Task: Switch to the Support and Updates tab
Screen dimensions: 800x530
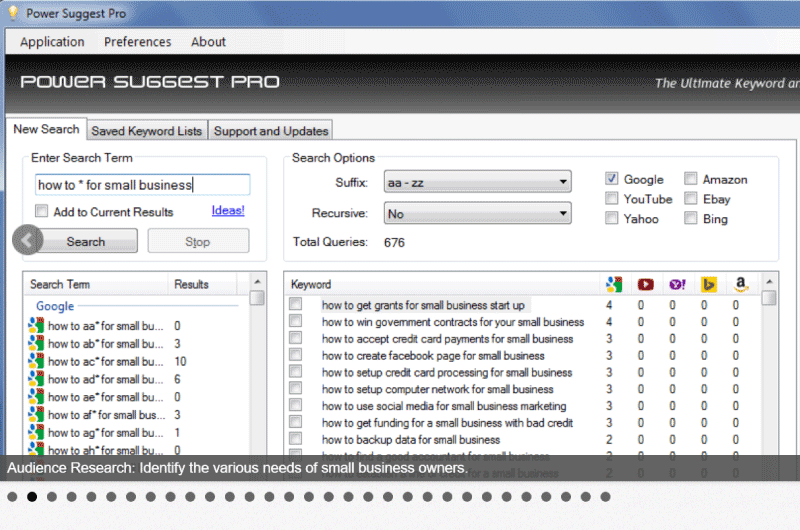Action: click(x=271, y=131)
